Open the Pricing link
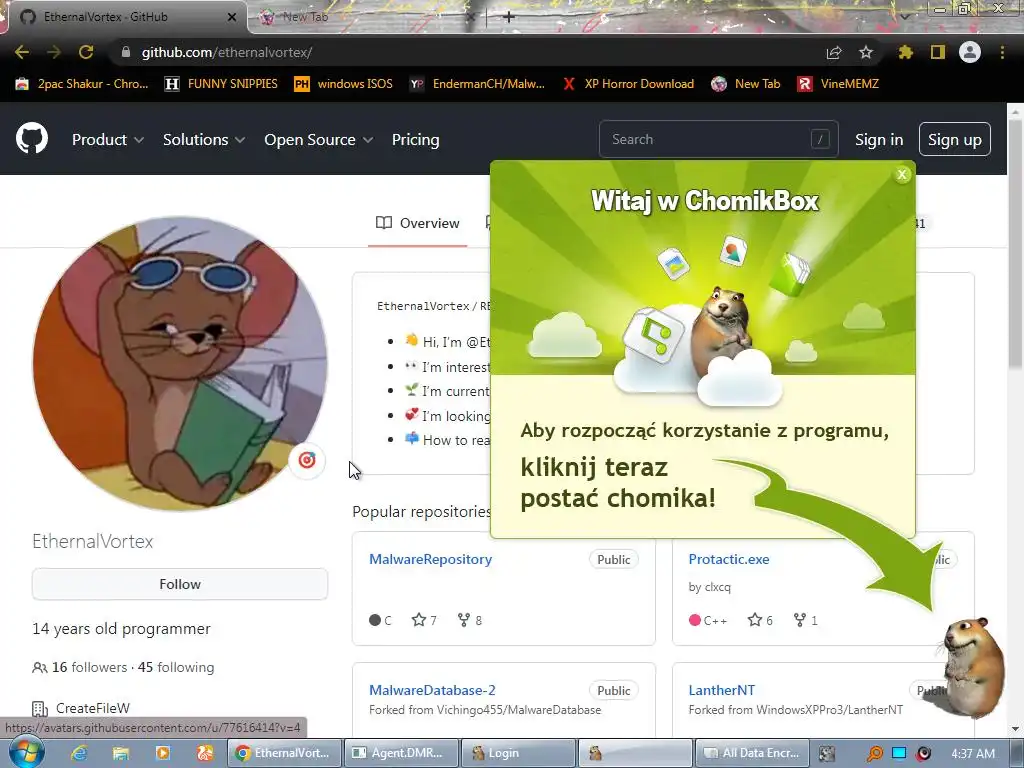This screenshot has width=1024, height=768. (x=415, y=139)
